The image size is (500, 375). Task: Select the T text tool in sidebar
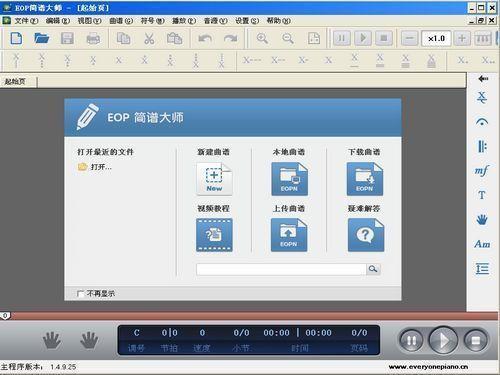point(482,195)
